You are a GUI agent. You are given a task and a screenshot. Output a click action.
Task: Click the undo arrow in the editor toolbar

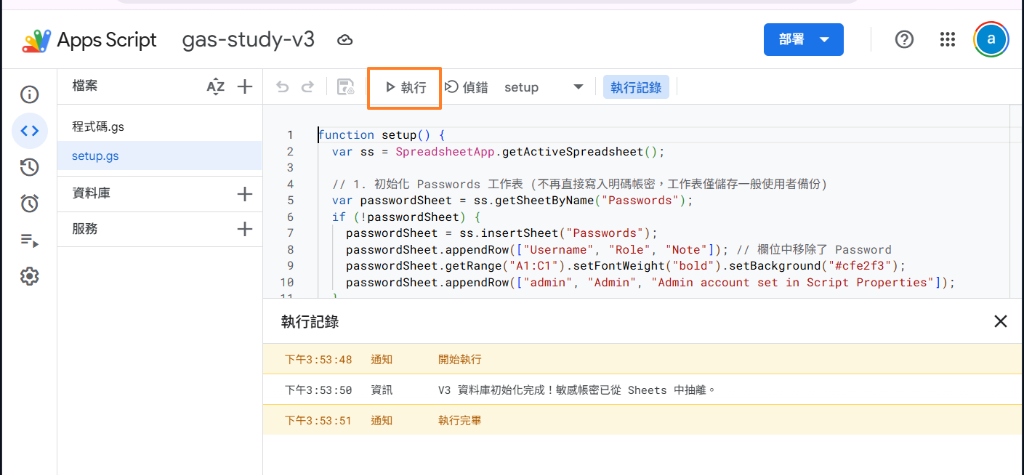click(282, 87)
